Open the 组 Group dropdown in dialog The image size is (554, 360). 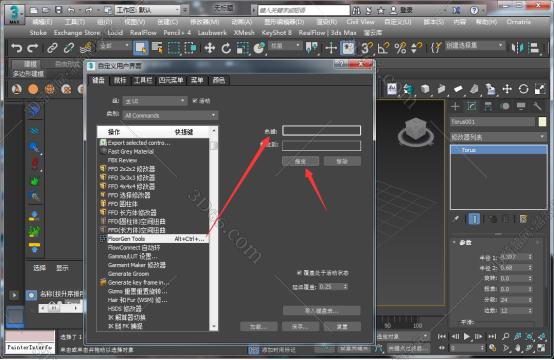(155, 101)
